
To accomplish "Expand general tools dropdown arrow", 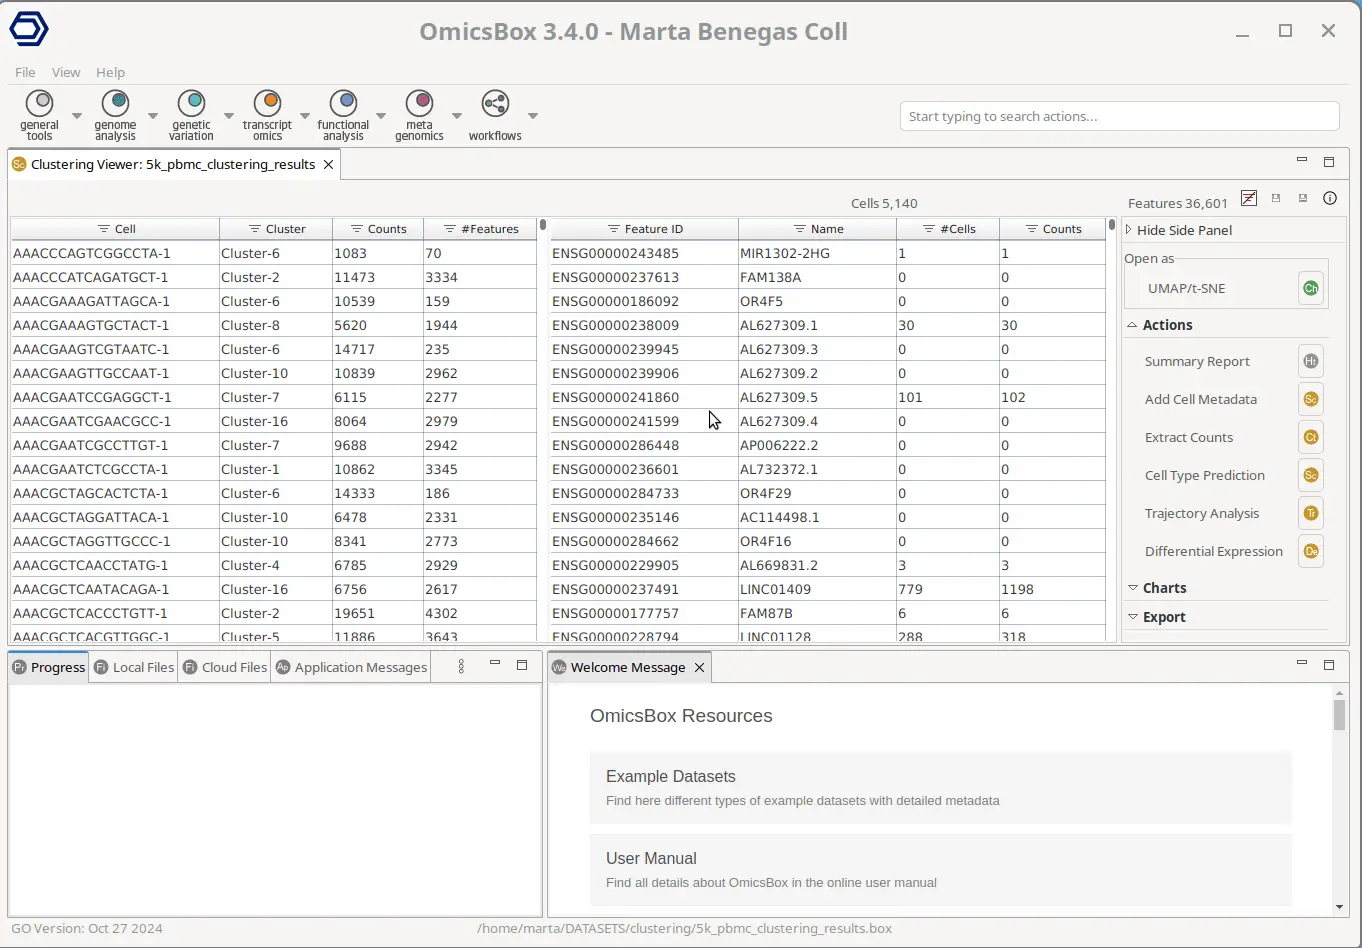I will tap(76, 115).
